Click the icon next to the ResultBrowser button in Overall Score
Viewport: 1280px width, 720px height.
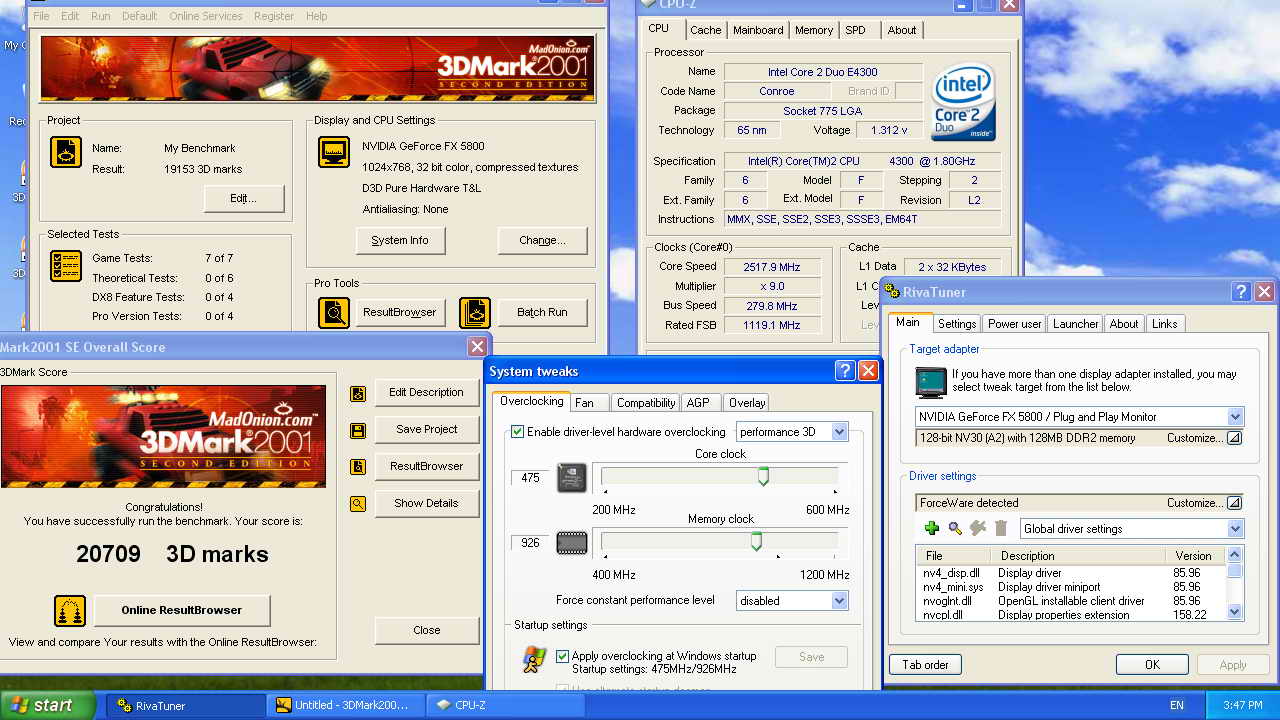click(x=358, y=467)
